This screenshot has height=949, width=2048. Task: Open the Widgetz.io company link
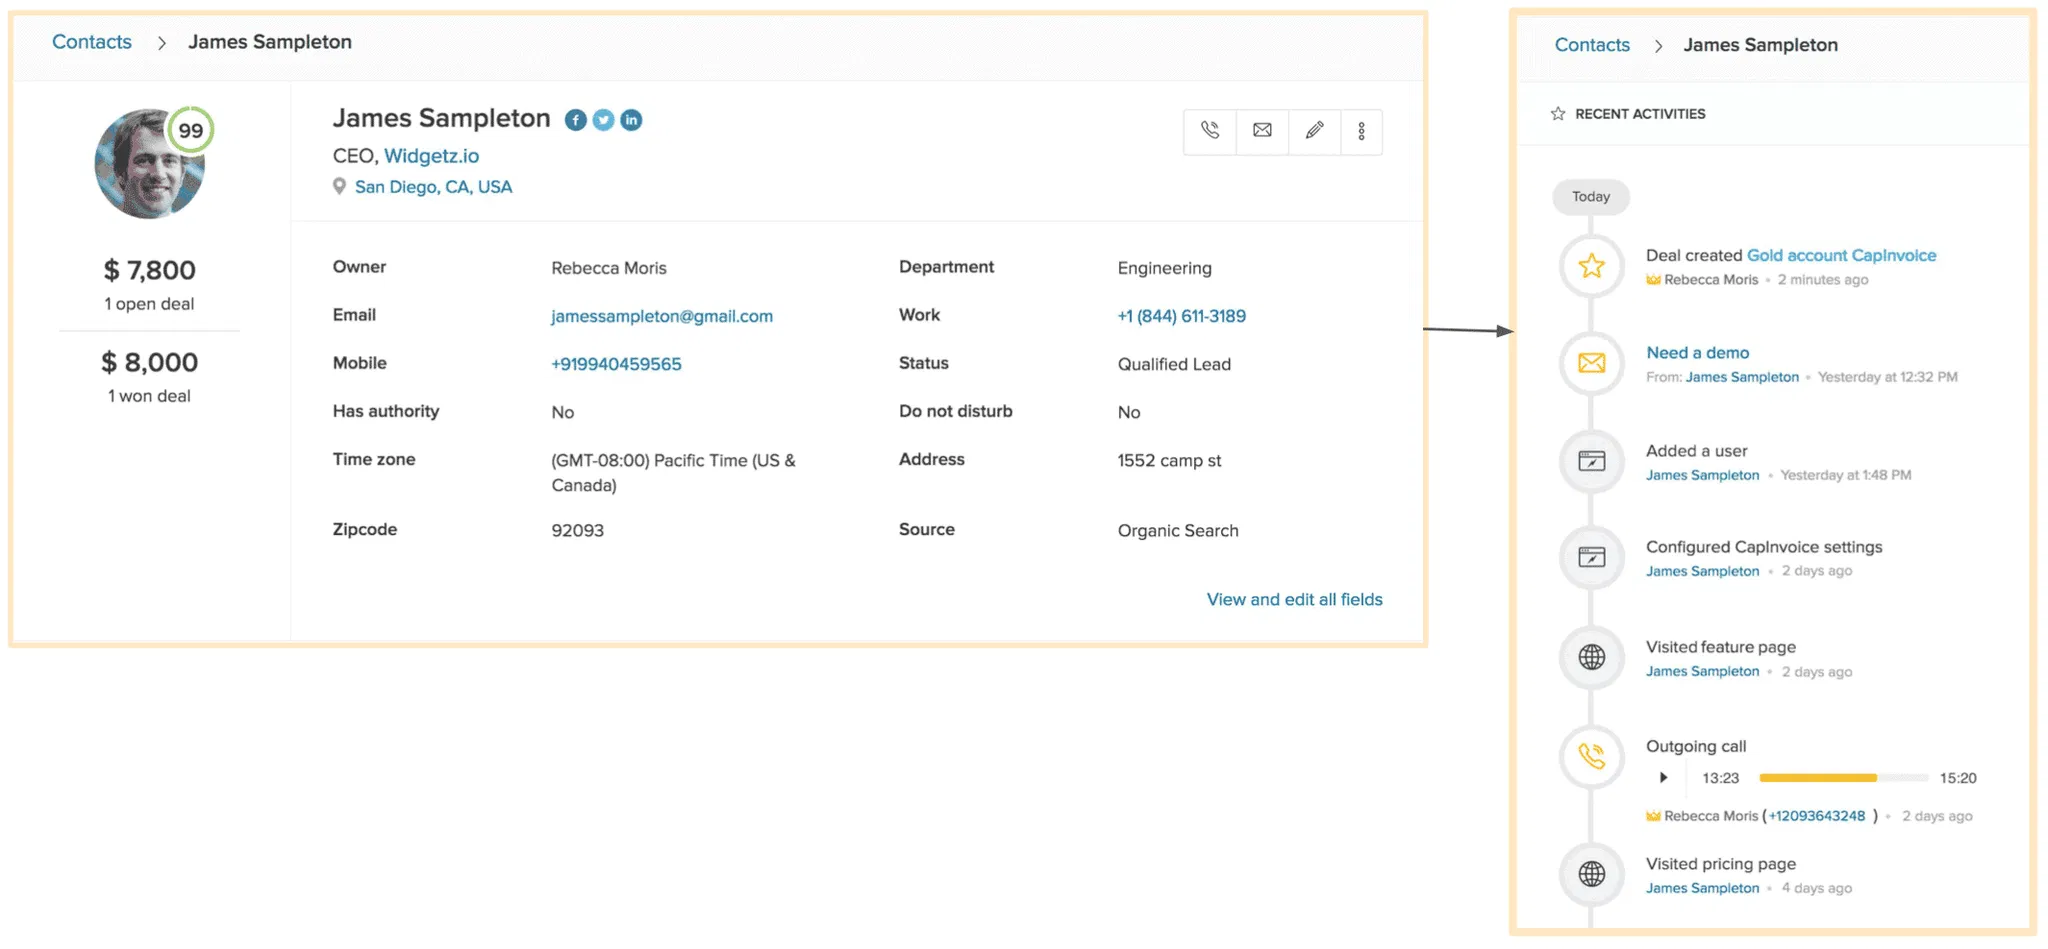click(431, 156)
